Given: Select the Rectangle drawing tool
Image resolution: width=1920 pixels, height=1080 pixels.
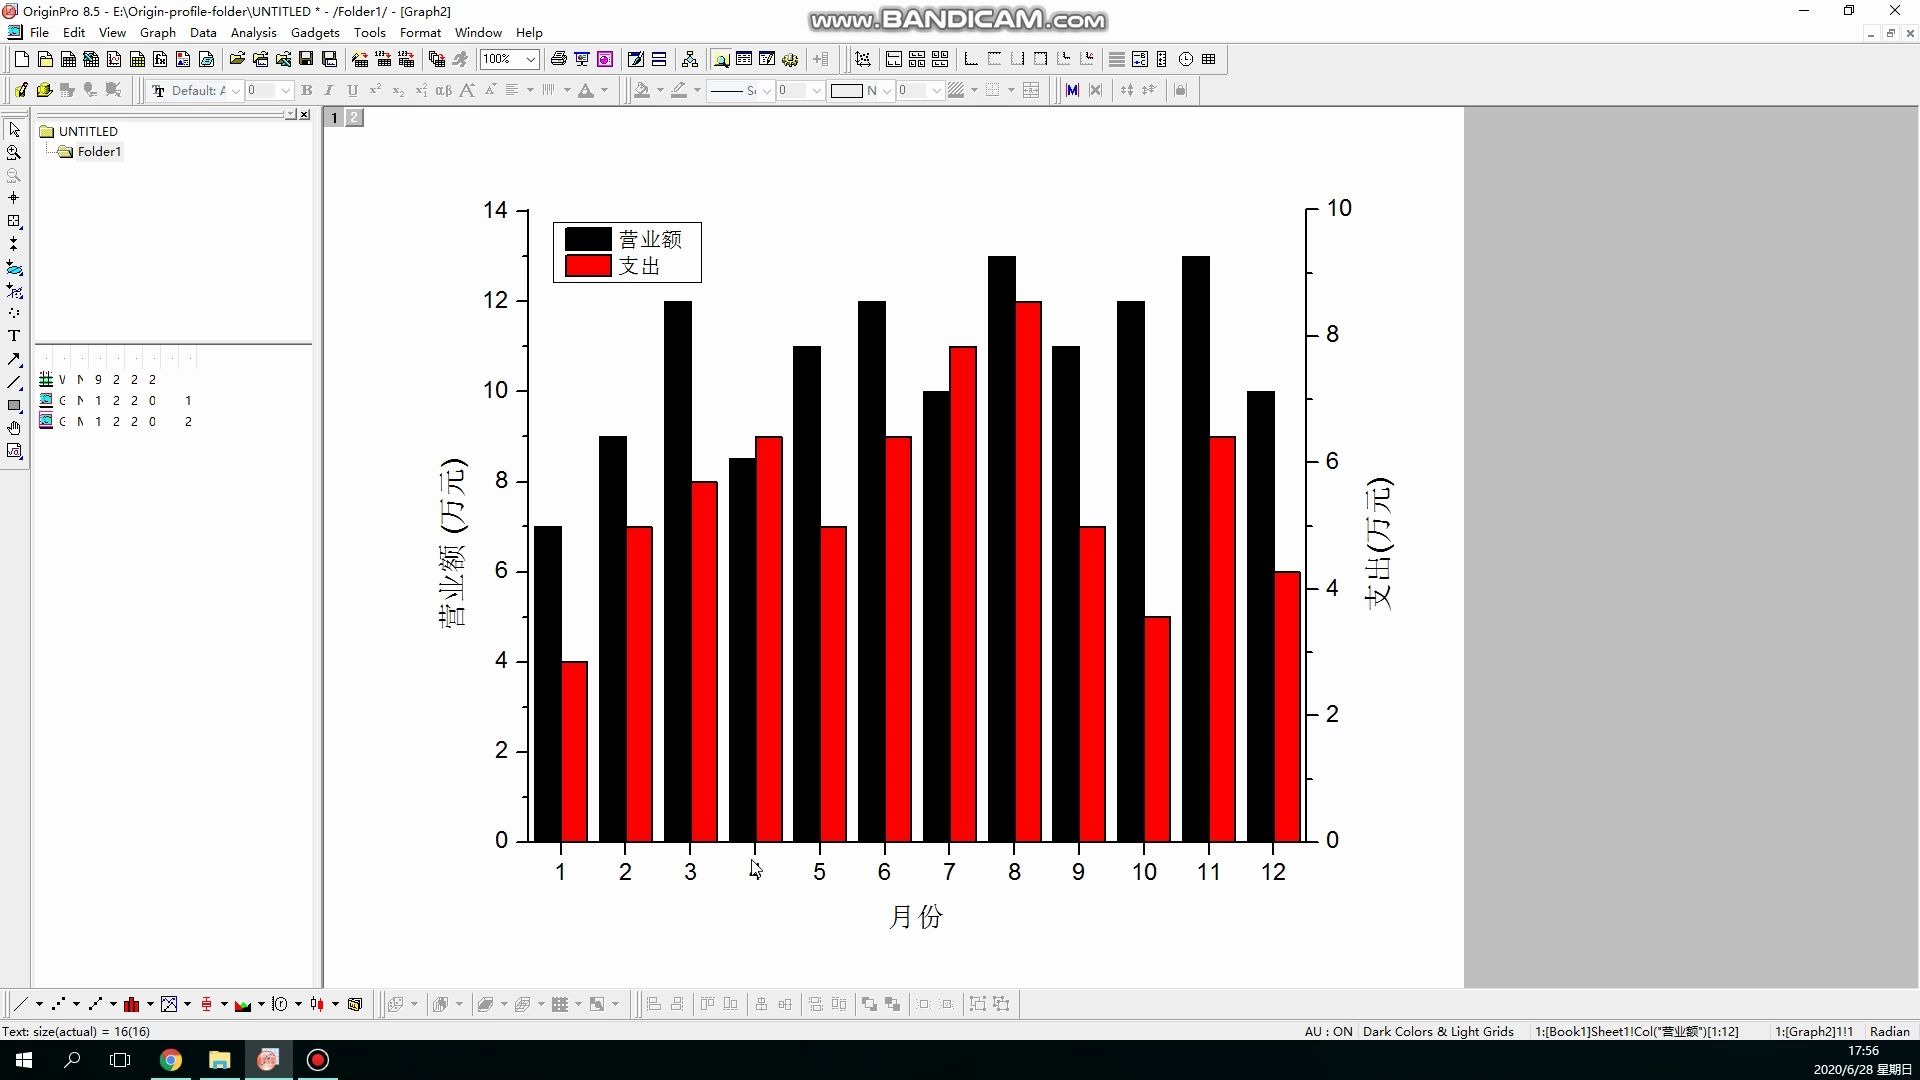Looking at the screenshot, I should (x=14, y=405).
